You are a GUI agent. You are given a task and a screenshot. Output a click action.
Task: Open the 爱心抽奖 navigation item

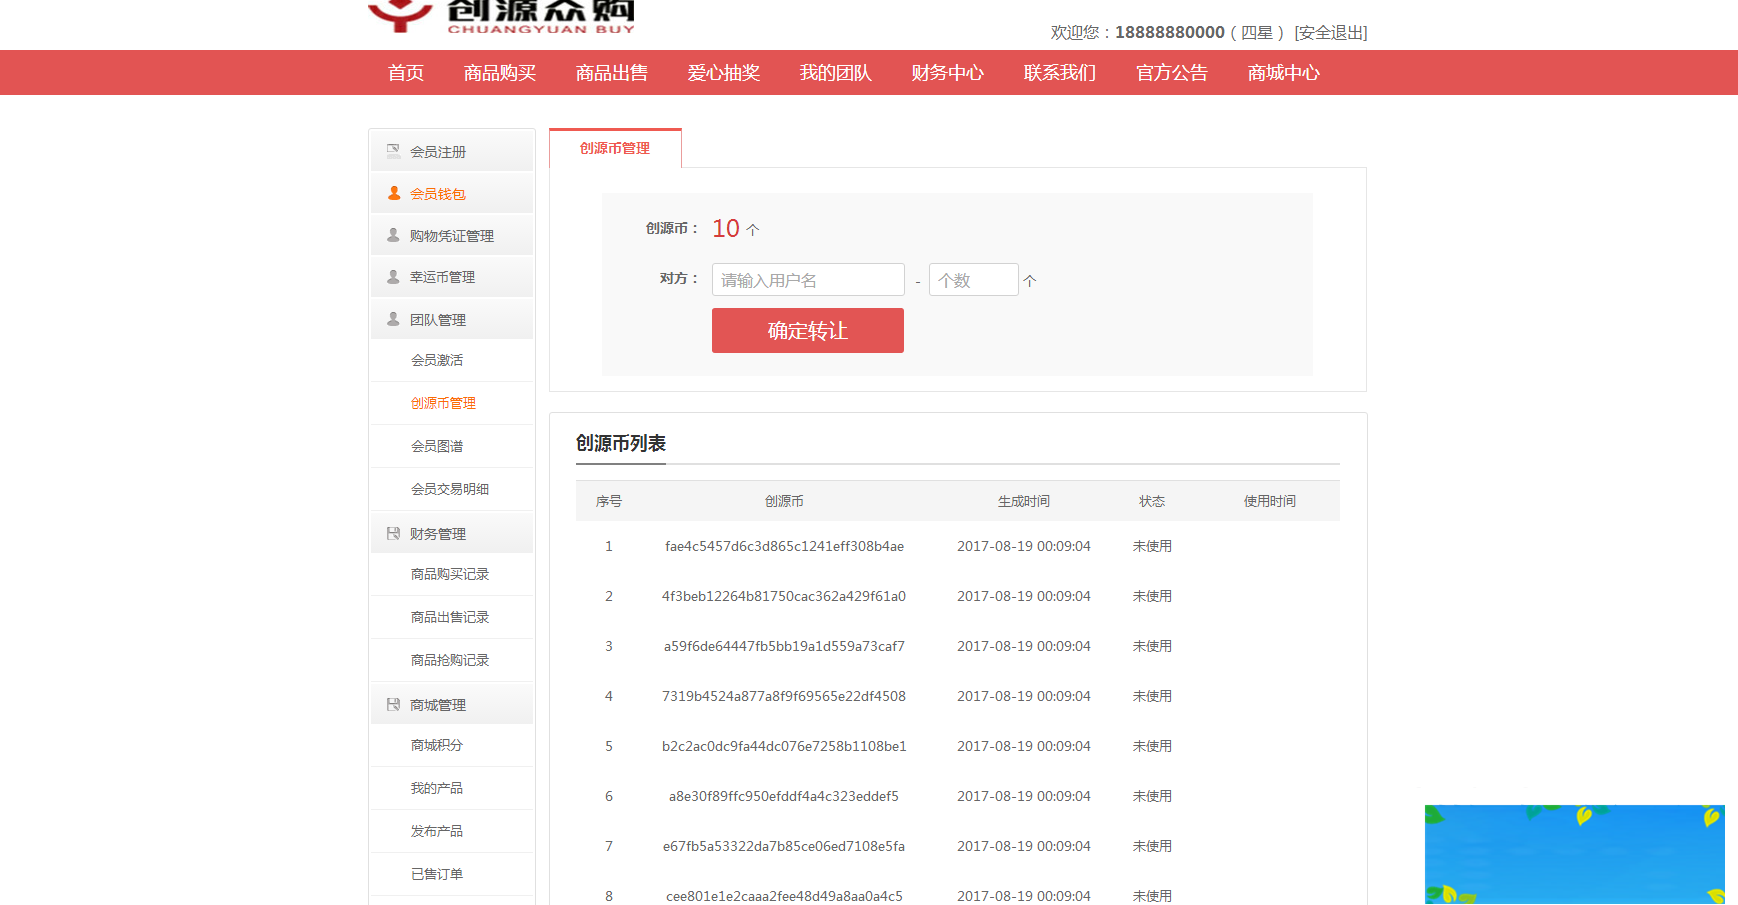(723, 72)
